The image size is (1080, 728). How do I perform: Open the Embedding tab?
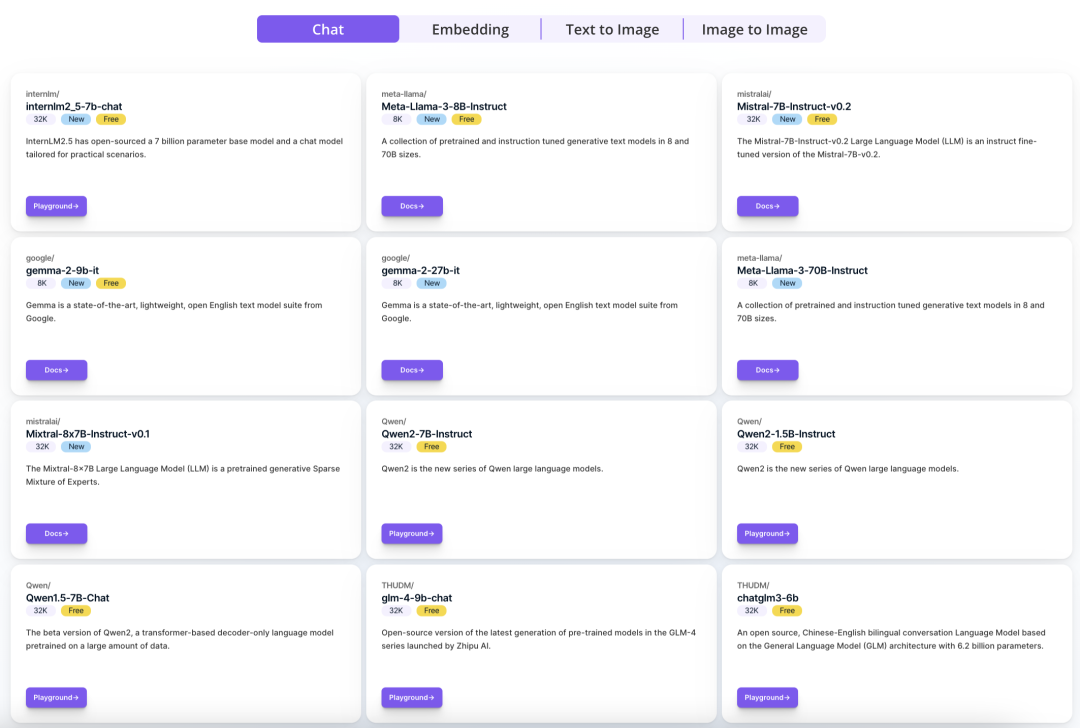470,29
